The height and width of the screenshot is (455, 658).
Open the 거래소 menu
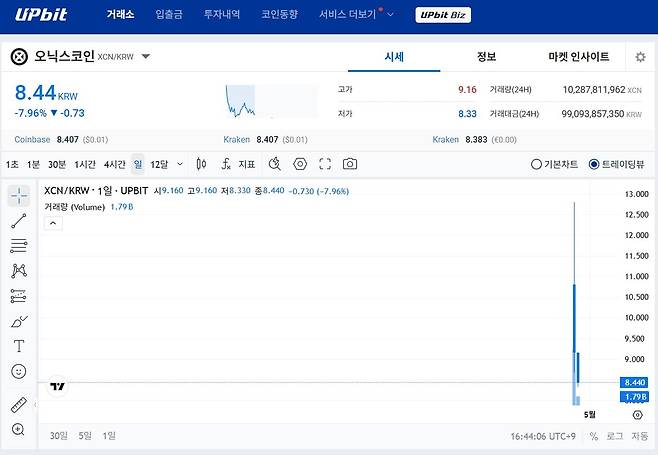point(120,15)
